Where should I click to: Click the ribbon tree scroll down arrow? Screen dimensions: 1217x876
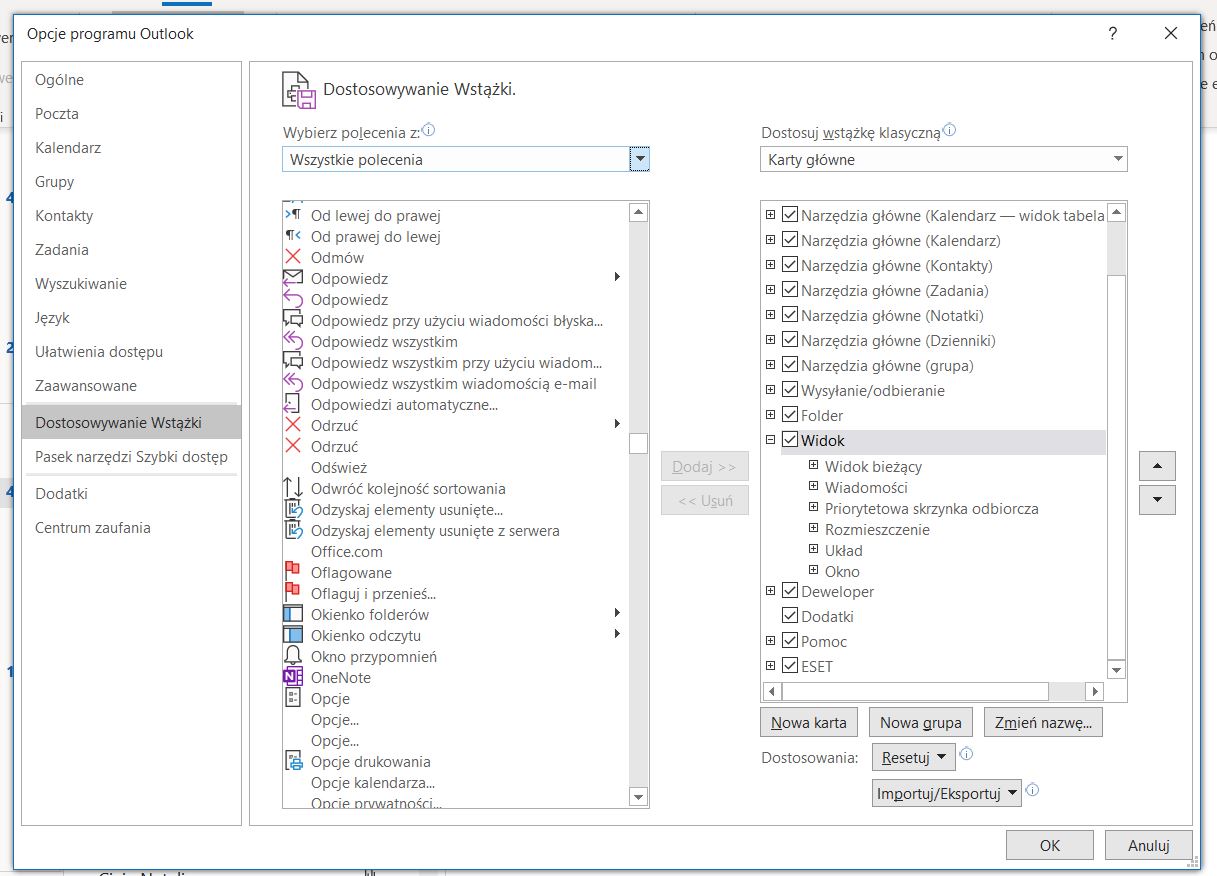(1117, 670)
